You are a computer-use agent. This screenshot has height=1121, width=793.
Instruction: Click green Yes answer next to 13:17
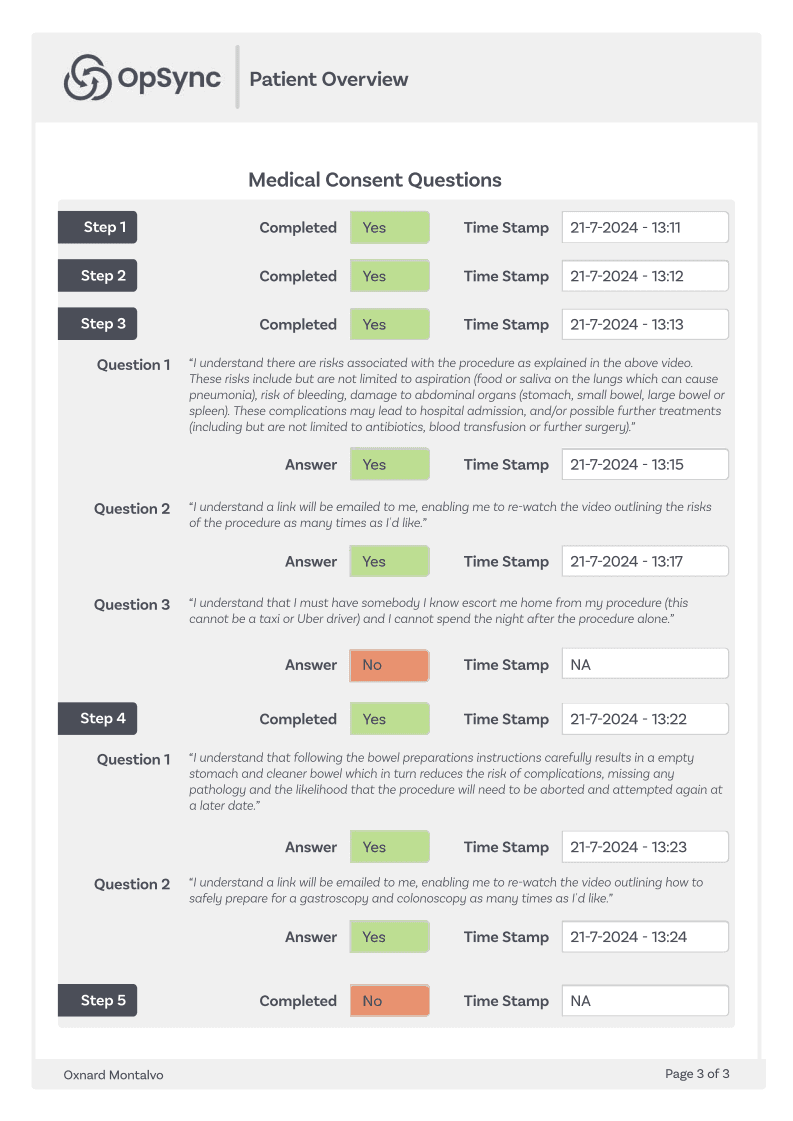(390, 561)
